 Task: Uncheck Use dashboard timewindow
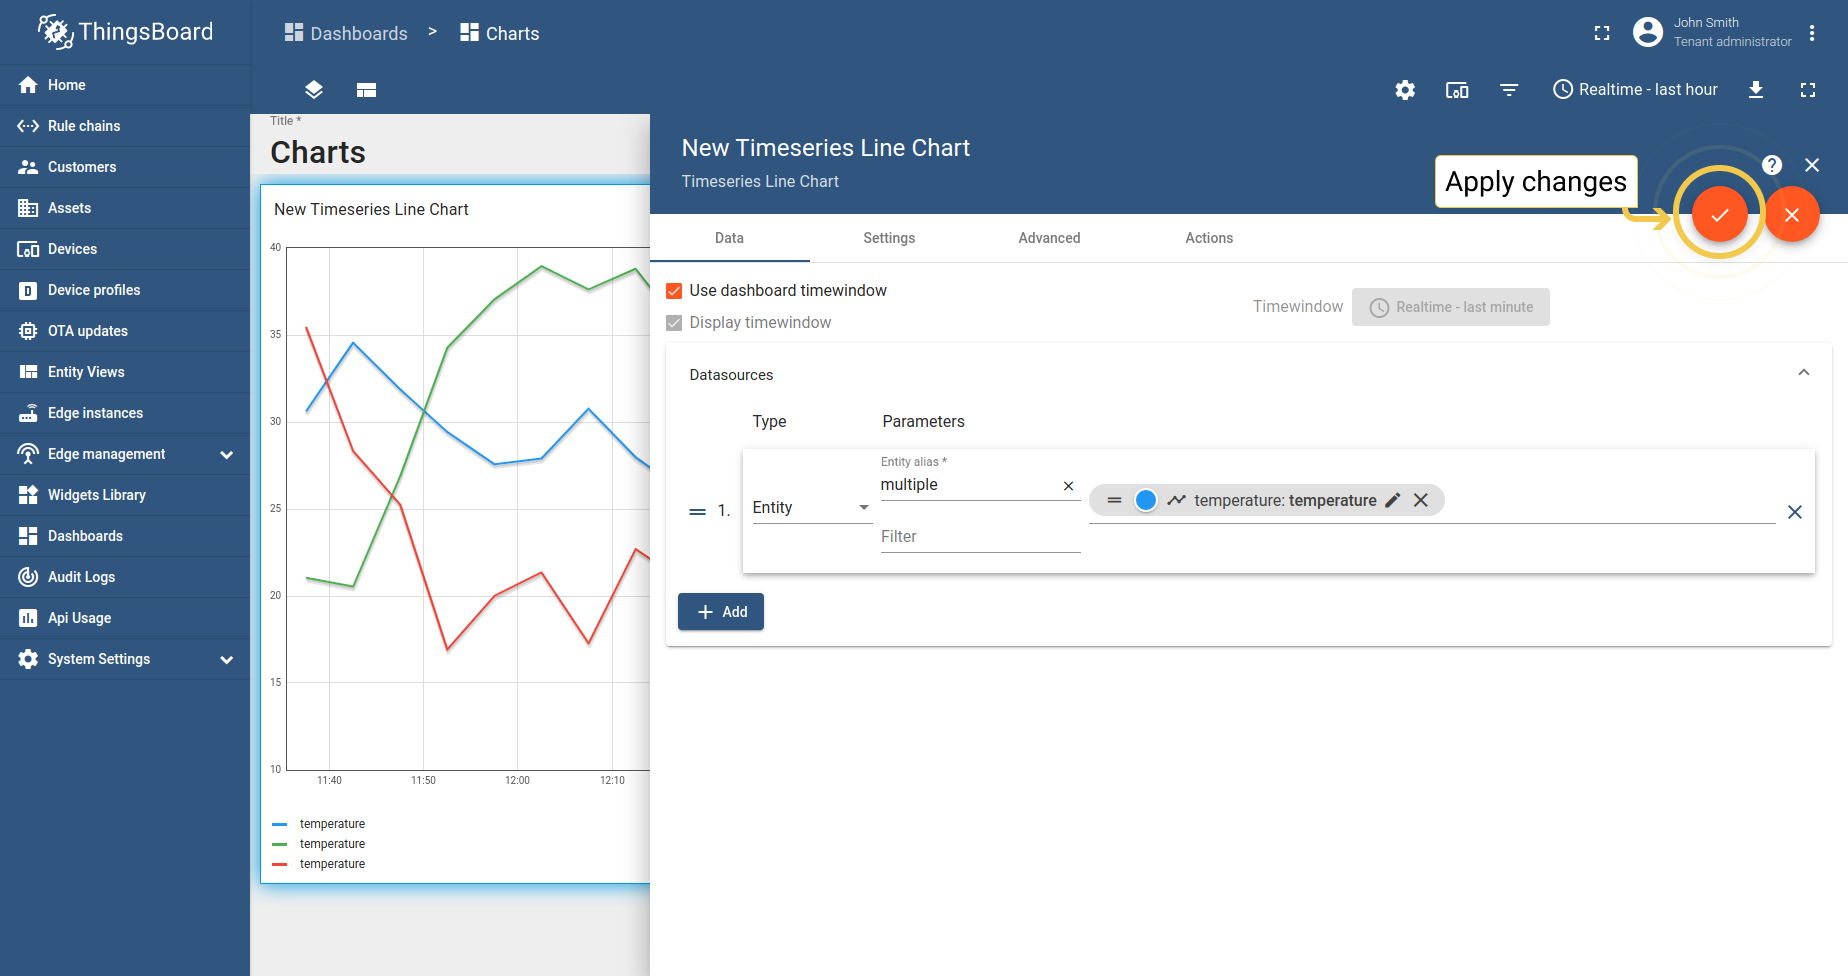[674, 291]
